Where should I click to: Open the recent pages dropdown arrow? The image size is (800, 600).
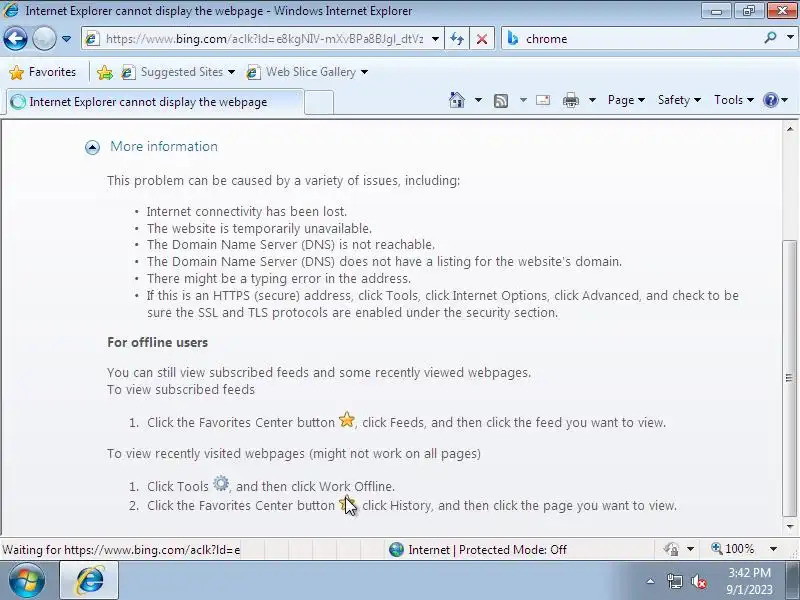pos(66,39)
